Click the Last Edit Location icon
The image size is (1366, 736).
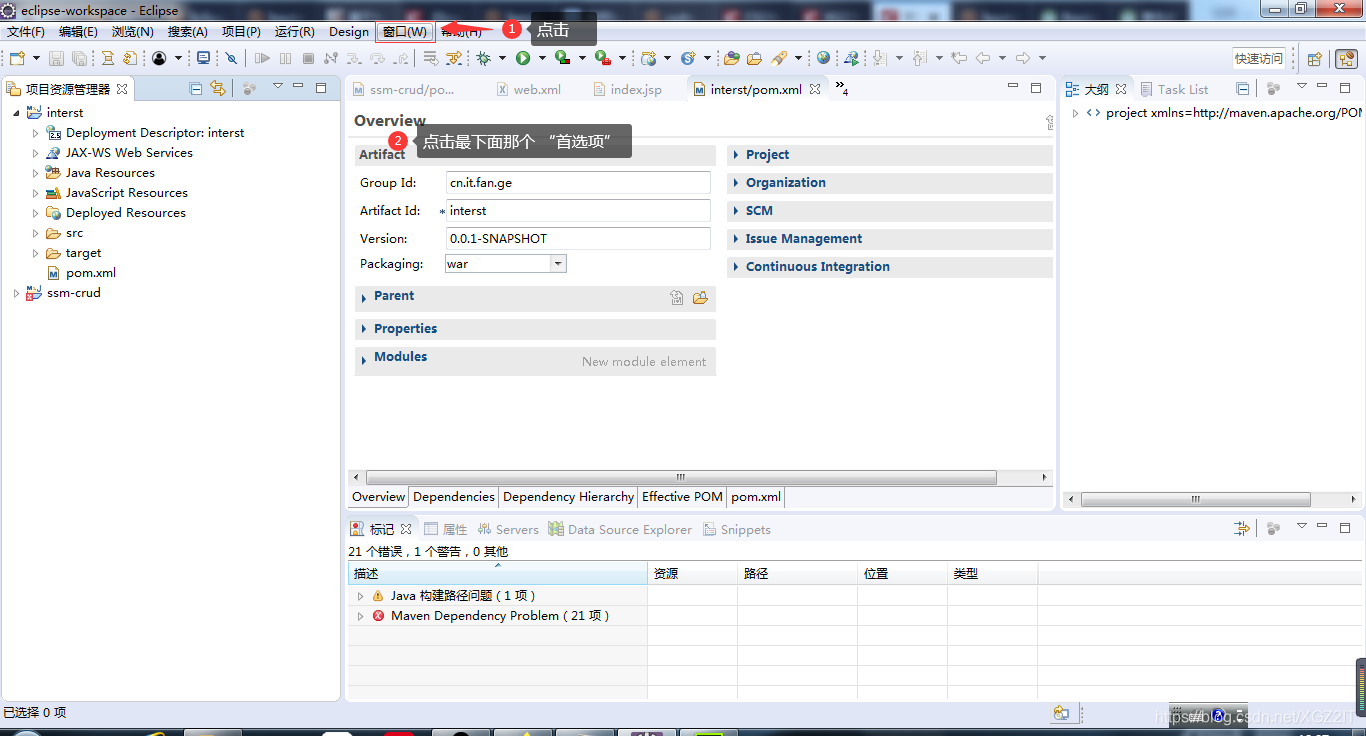(959, 59)
